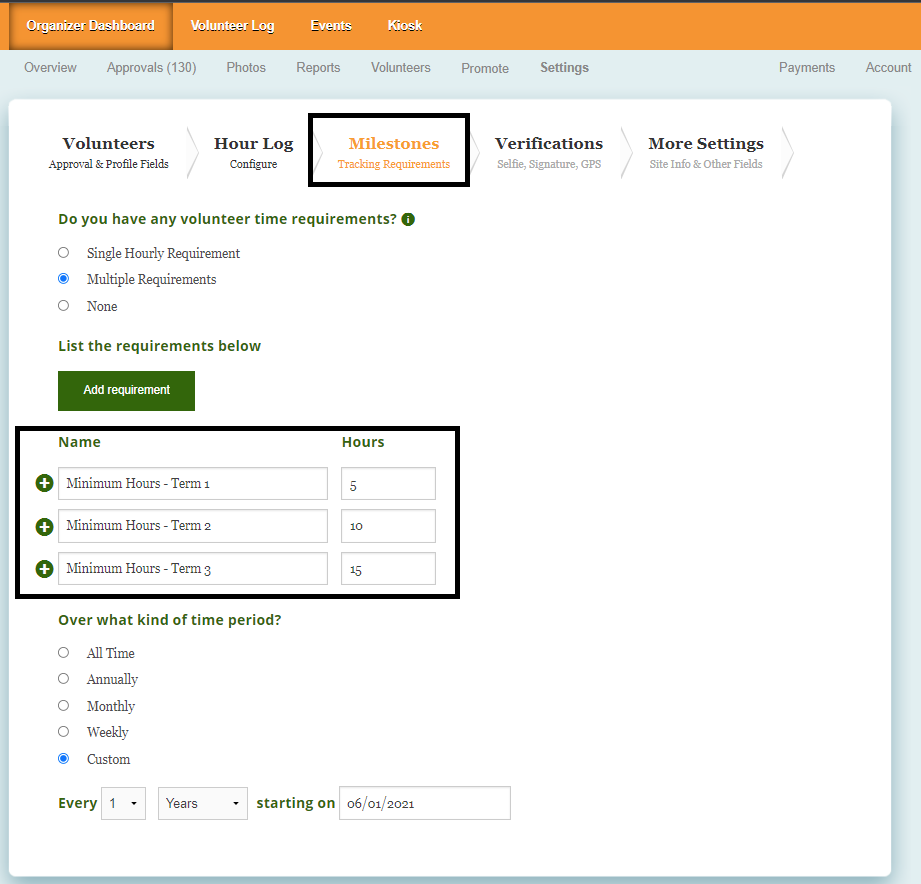The height and width of the screenshot is (884, 921).
Task: Open the info icon next to time requirements question
Action: [408, 219]
